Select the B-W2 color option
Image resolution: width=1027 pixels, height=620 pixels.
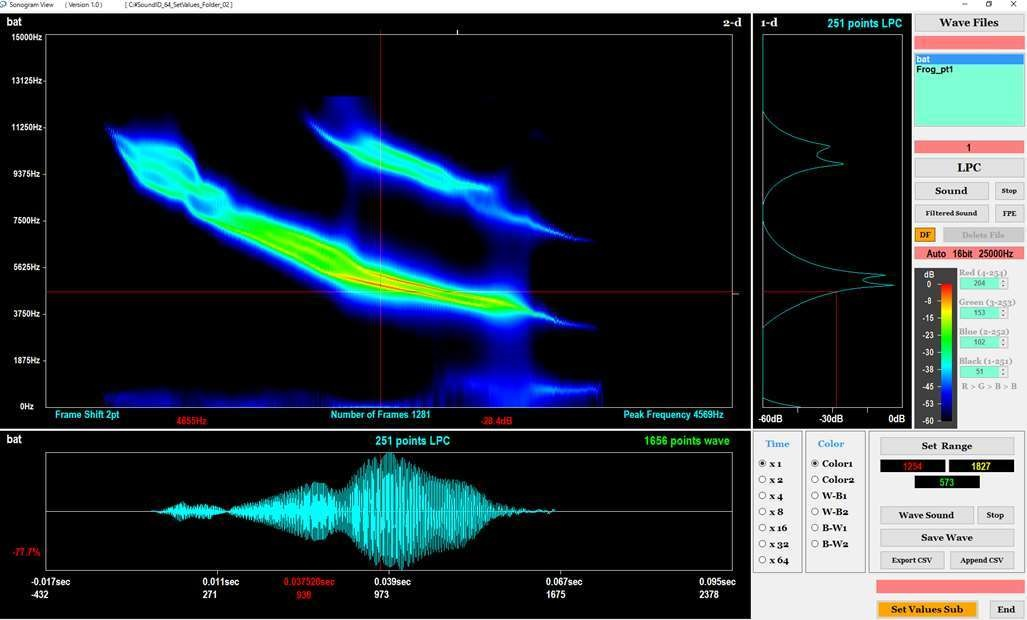click(x=815, y=544)
